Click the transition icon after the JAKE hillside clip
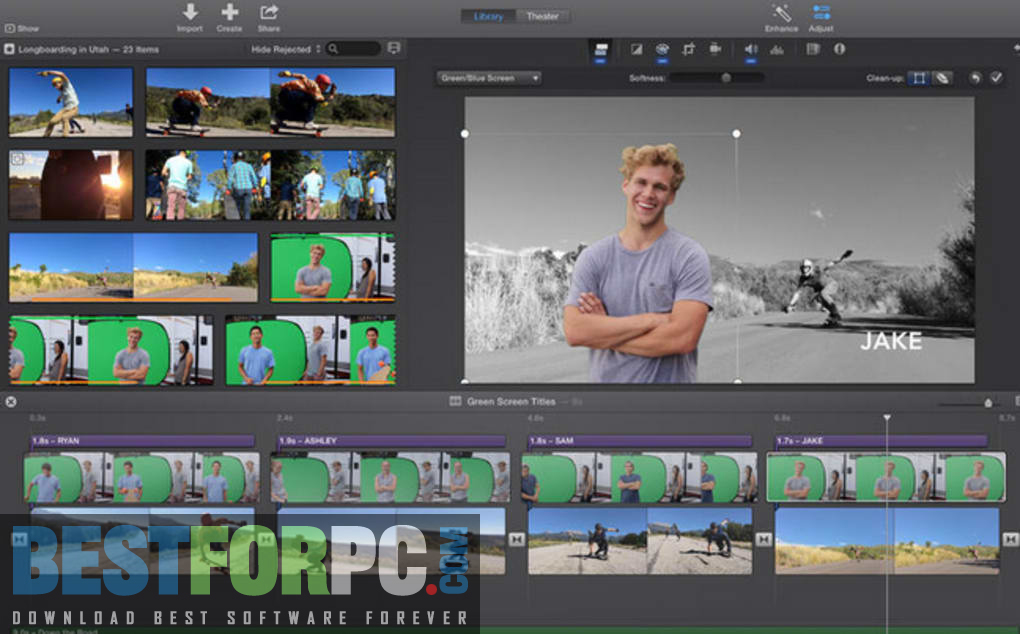The width and height of the screenshot is (1020, 634). [1010, 540]
